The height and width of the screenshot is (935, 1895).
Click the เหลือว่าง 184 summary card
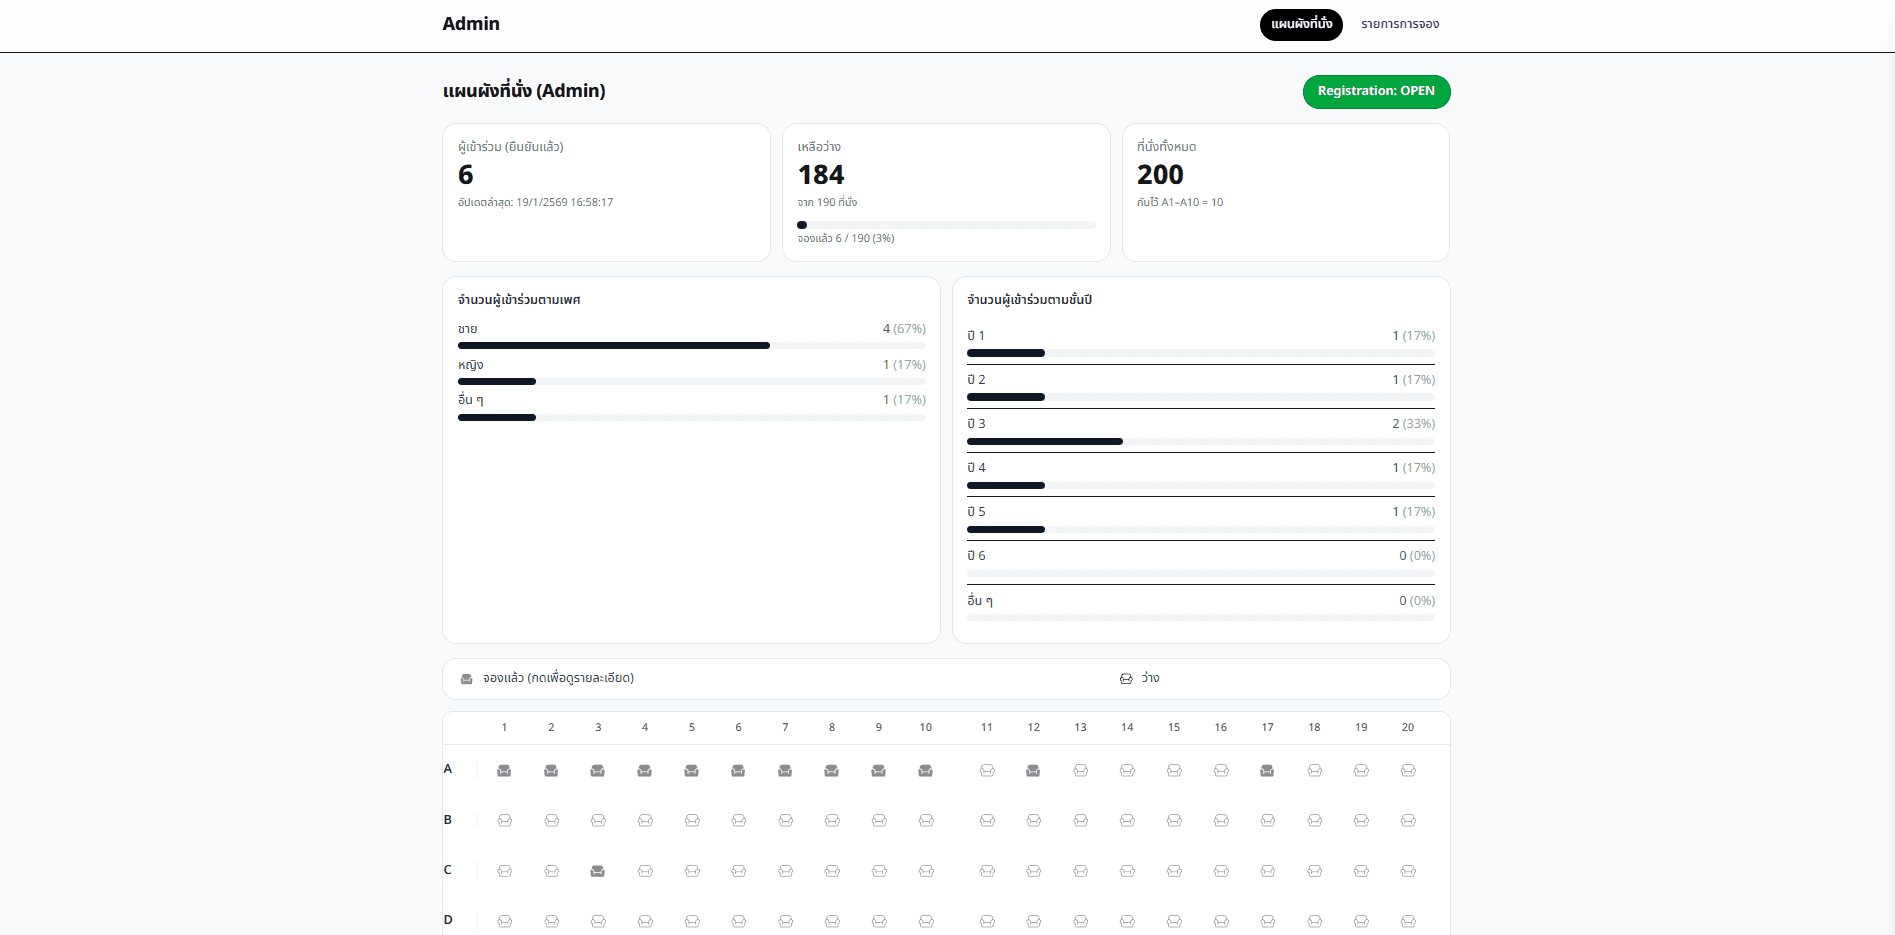[946, 191]
